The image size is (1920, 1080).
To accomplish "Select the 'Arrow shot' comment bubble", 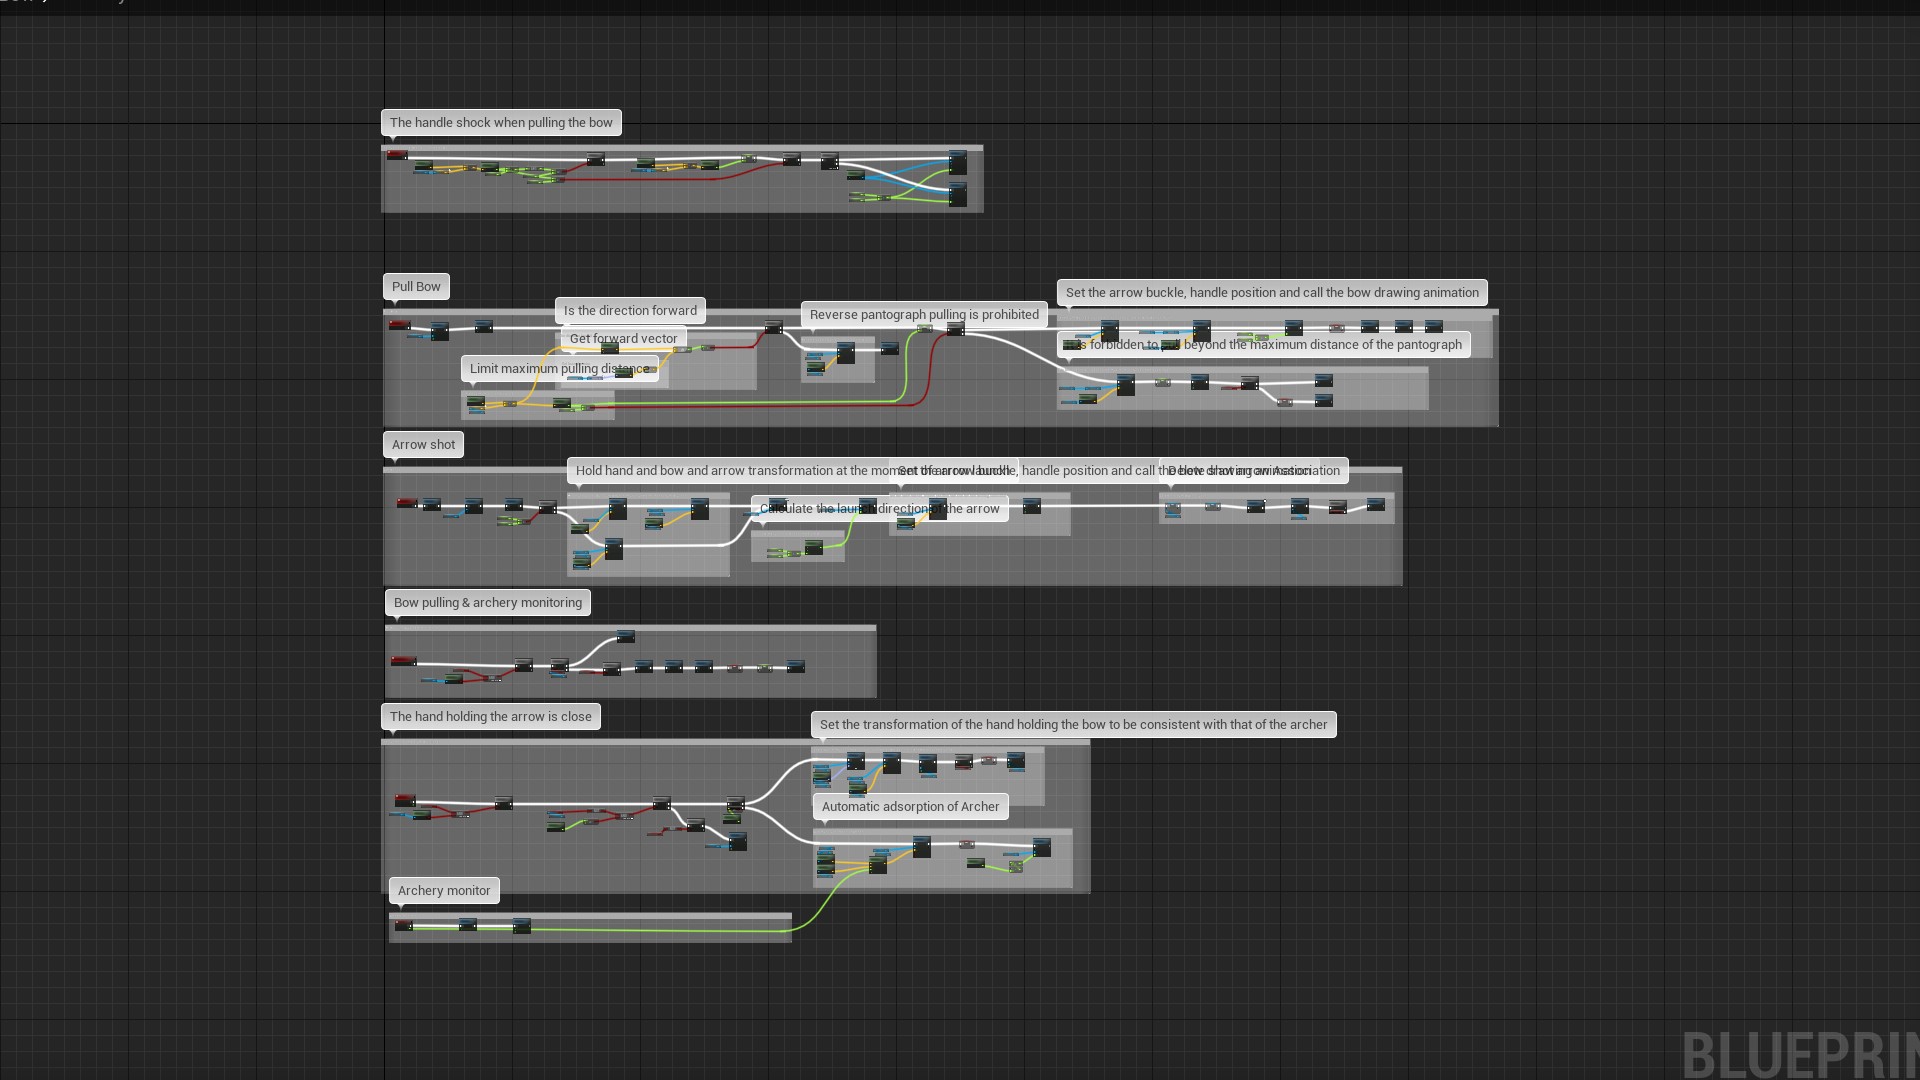I will click(x=423, y=445).
